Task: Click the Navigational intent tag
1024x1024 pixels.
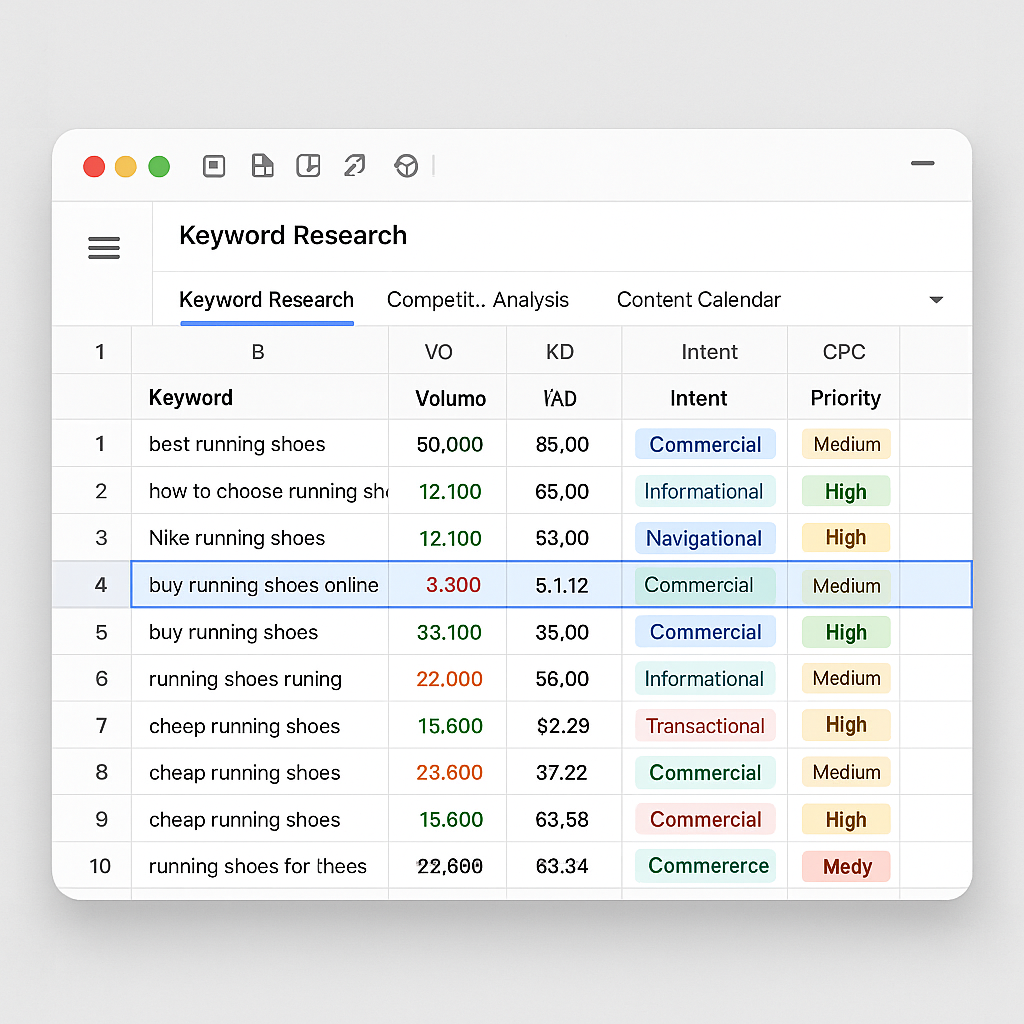Action: 705,538
